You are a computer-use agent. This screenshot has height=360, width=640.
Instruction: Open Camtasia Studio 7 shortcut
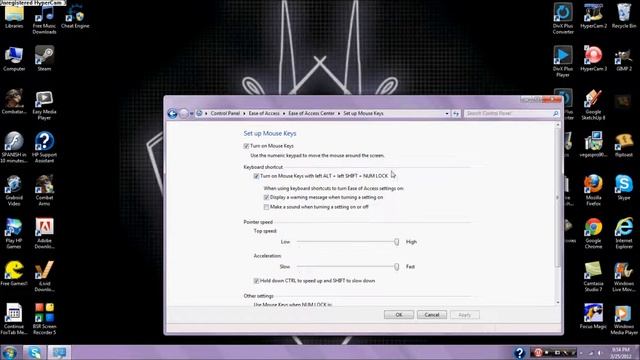pyautogui.click(x=593, y=277)
